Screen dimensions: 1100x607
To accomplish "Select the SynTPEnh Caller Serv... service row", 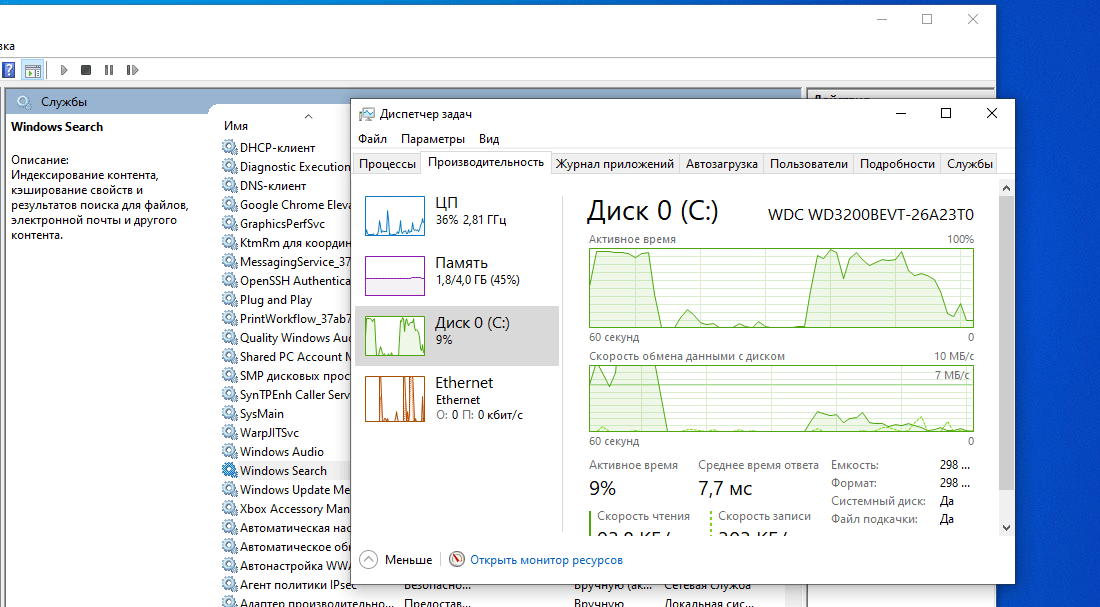I will (286, 394).
